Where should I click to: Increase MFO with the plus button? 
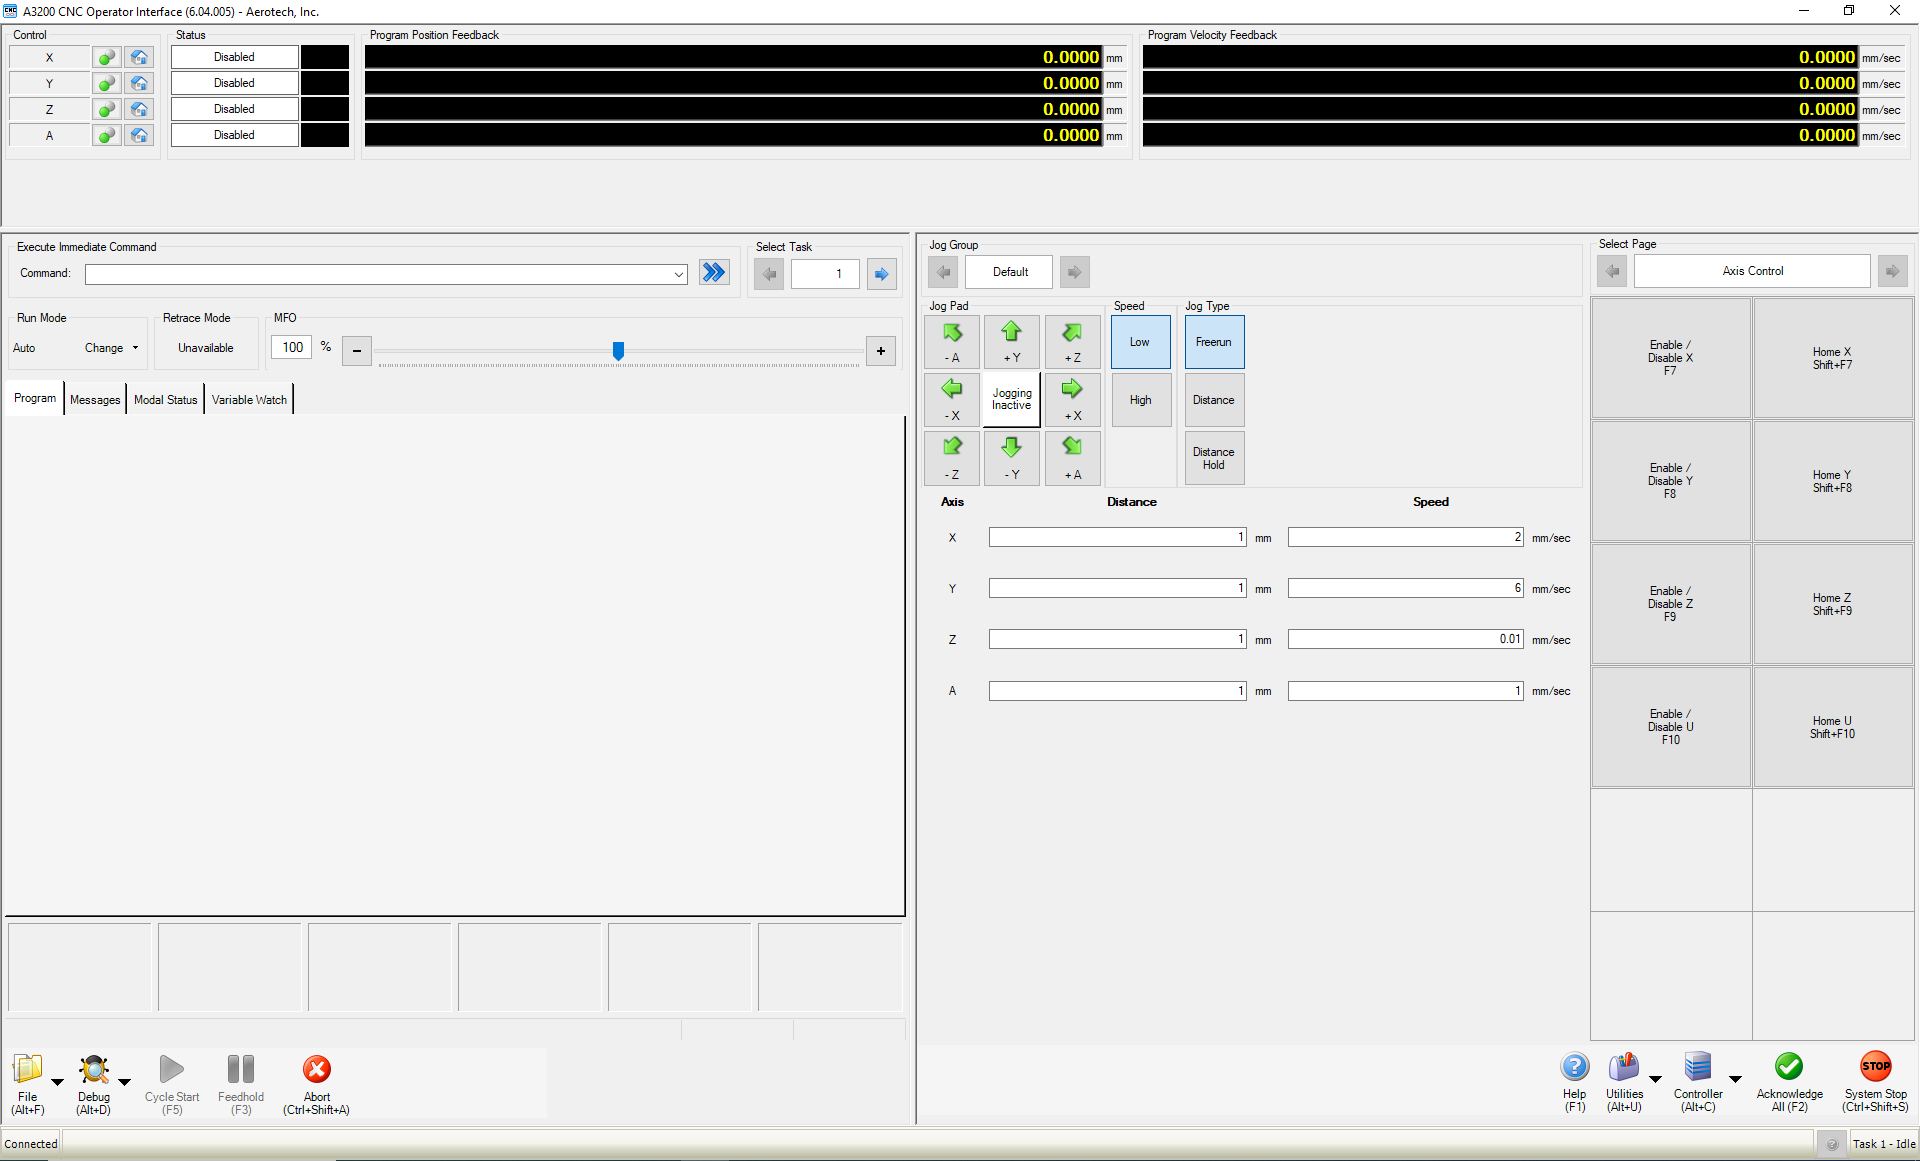coord(881,351)
